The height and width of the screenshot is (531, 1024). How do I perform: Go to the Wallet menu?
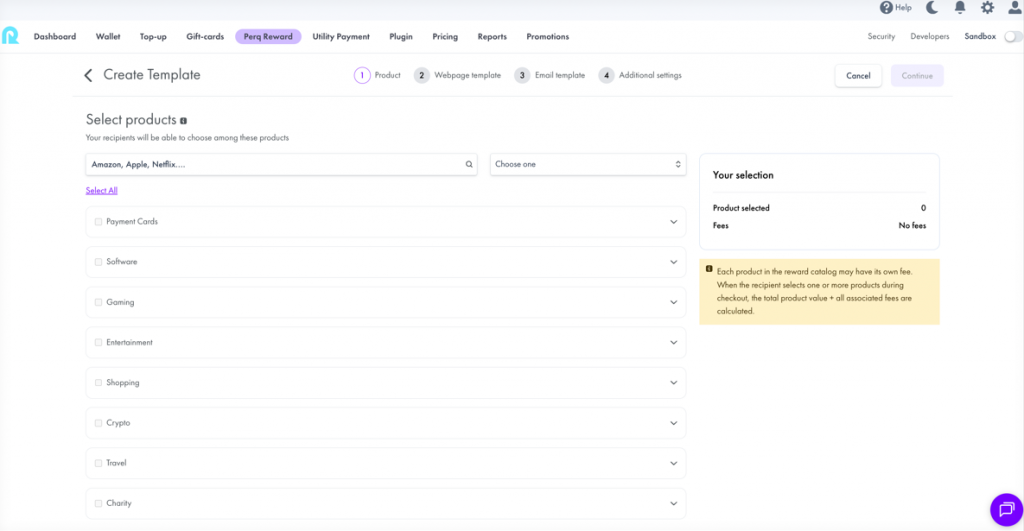point(108,37)
